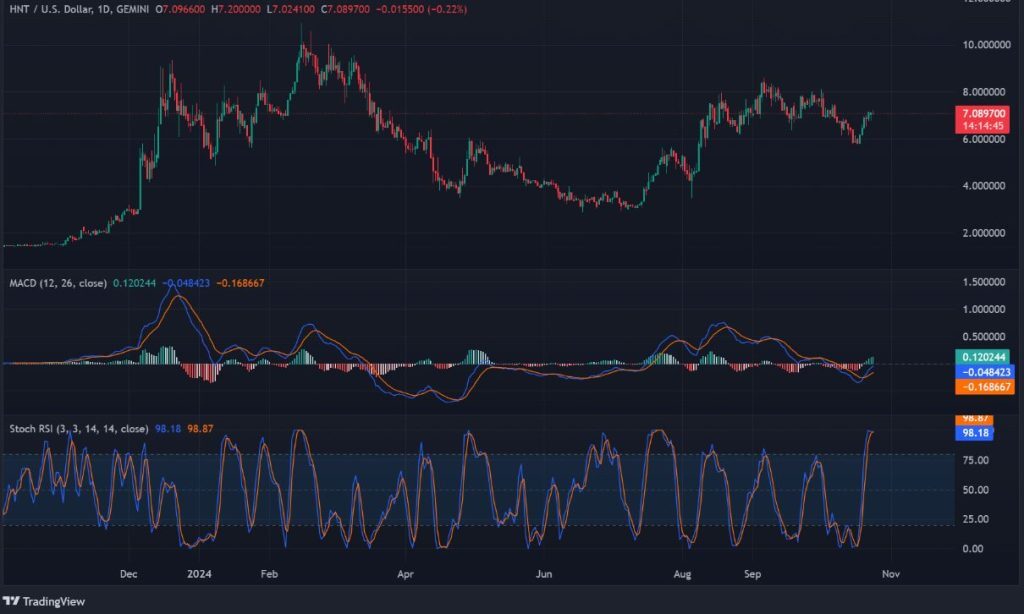
Task: Click the red 7.089700 current price tag
Action: (x=982, y=114)
